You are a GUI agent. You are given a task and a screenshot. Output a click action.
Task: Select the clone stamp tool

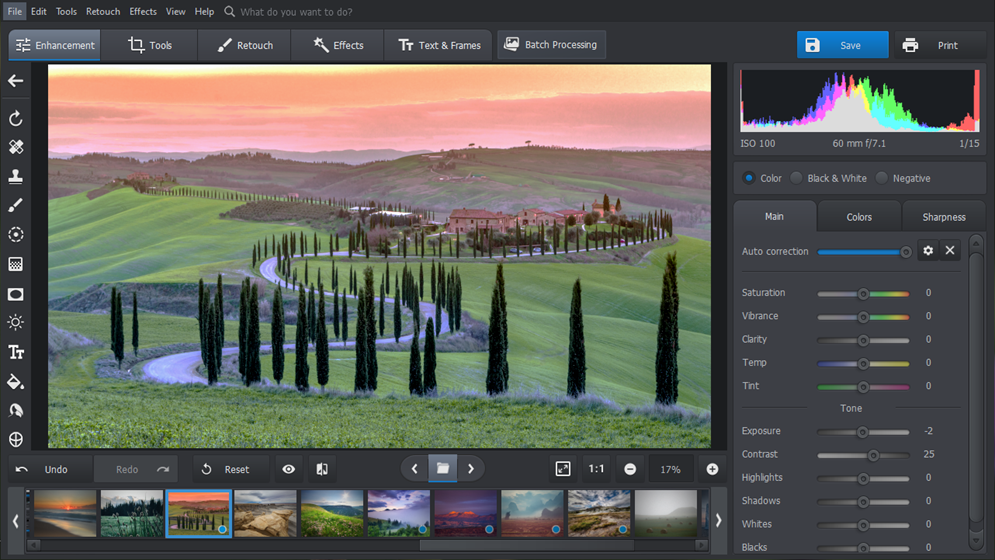[16, 176]
